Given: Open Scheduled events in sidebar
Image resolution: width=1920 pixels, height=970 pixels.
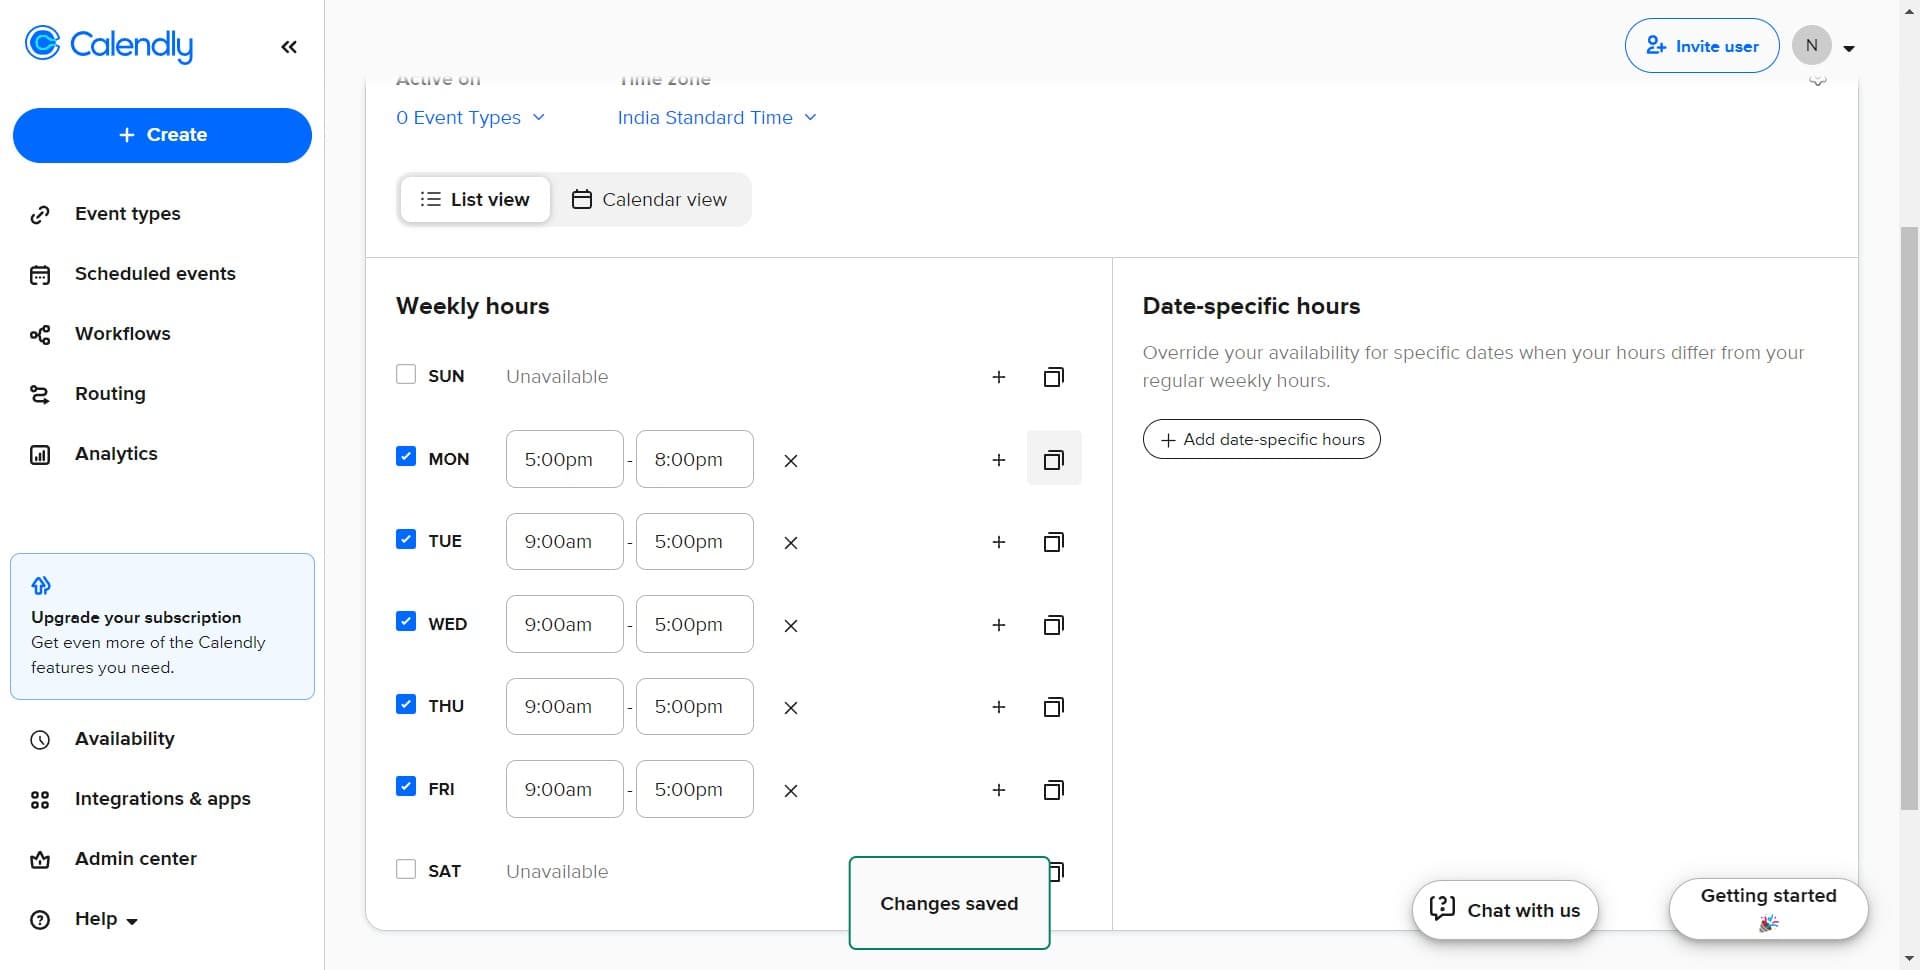Looking at the screenshot, I should click(155, 274).
